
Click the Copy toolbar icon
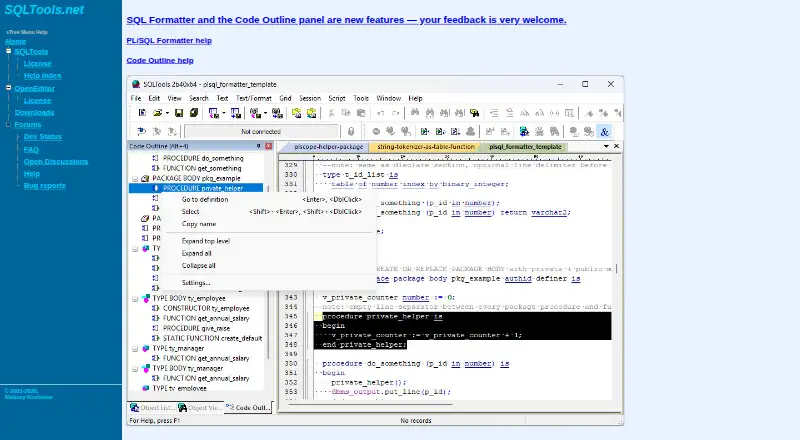click(x=346, y=113)
